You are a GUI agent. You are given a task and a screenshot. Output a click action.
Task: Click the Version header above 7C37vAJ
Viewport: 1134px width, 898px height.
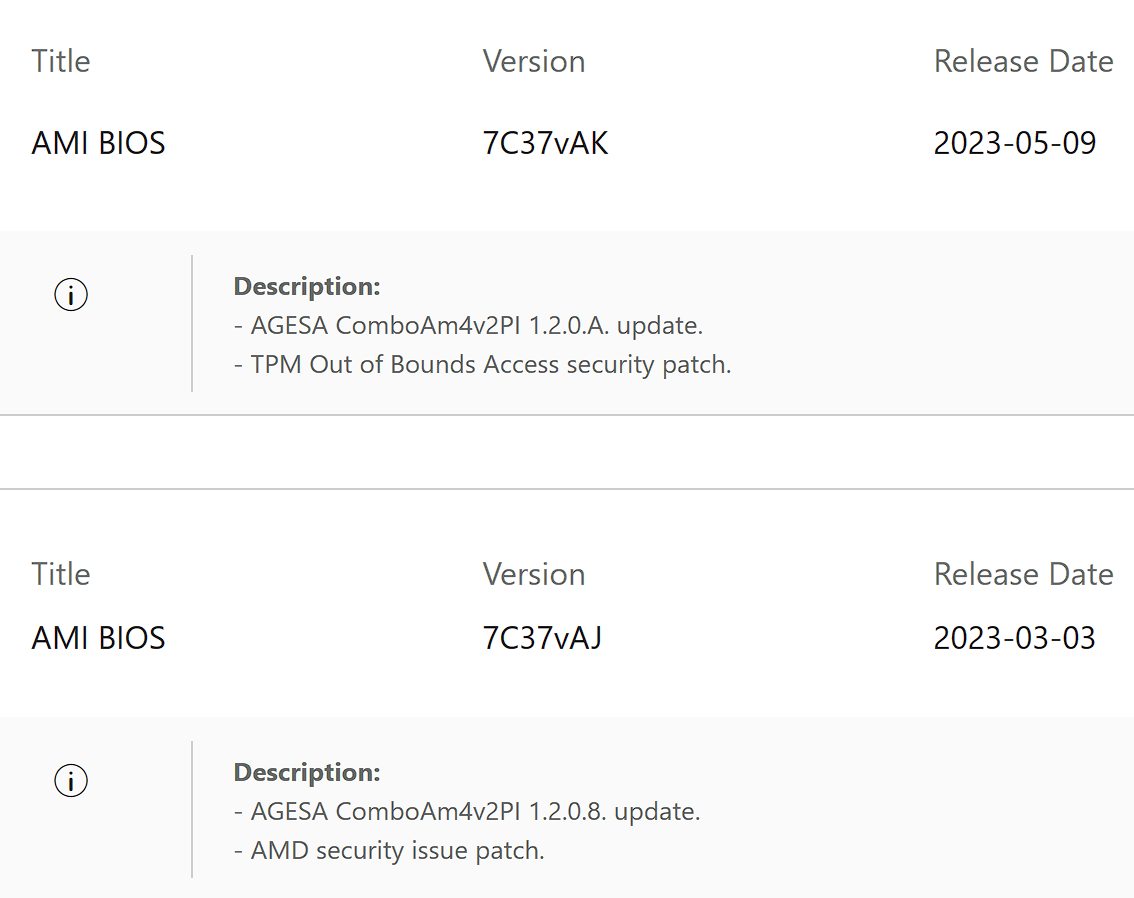coord(534,575)
